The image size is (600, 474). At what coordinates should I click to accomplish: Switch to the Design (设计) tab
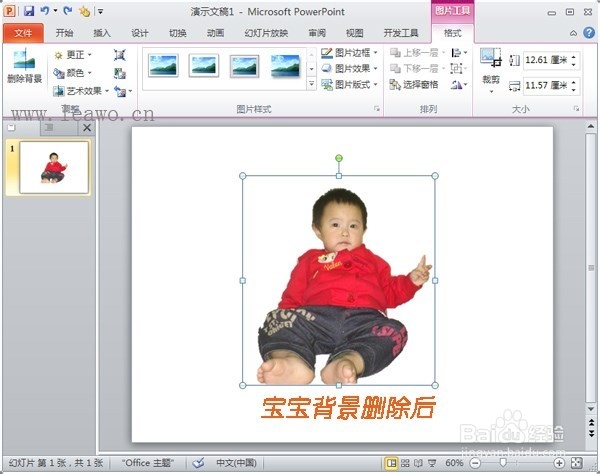point(140,33)
